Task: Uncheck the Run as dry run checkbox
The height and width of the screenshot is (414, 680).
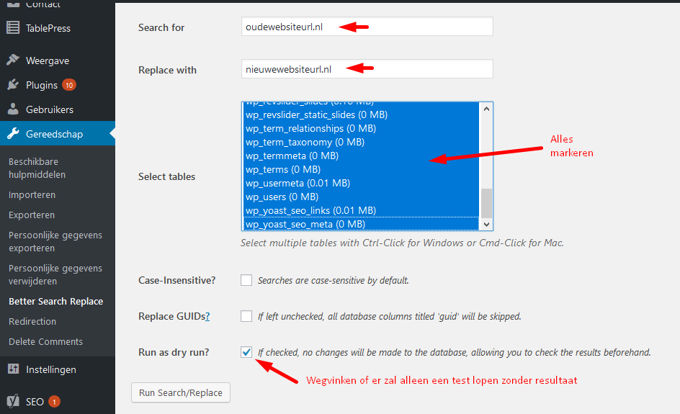Action: pos(246,352)
